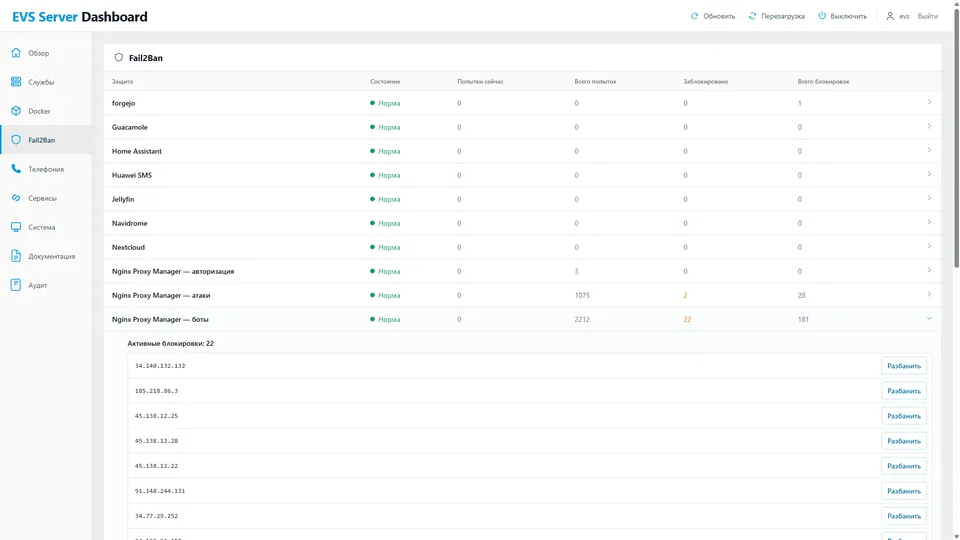Click the user profile icon beside evs
The width and height of the screenshot is (960, 540).
coord(890,16)
